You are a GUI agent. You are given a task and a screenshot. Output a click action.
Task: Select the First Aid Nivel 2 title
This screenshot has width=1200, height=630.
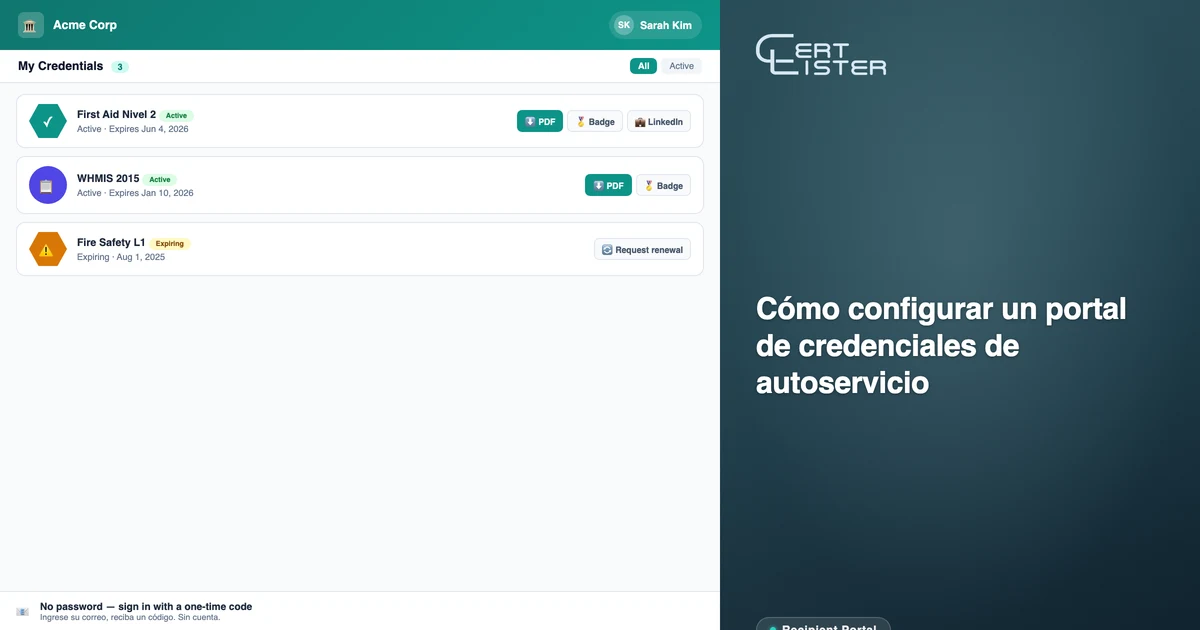pos(116,114)
